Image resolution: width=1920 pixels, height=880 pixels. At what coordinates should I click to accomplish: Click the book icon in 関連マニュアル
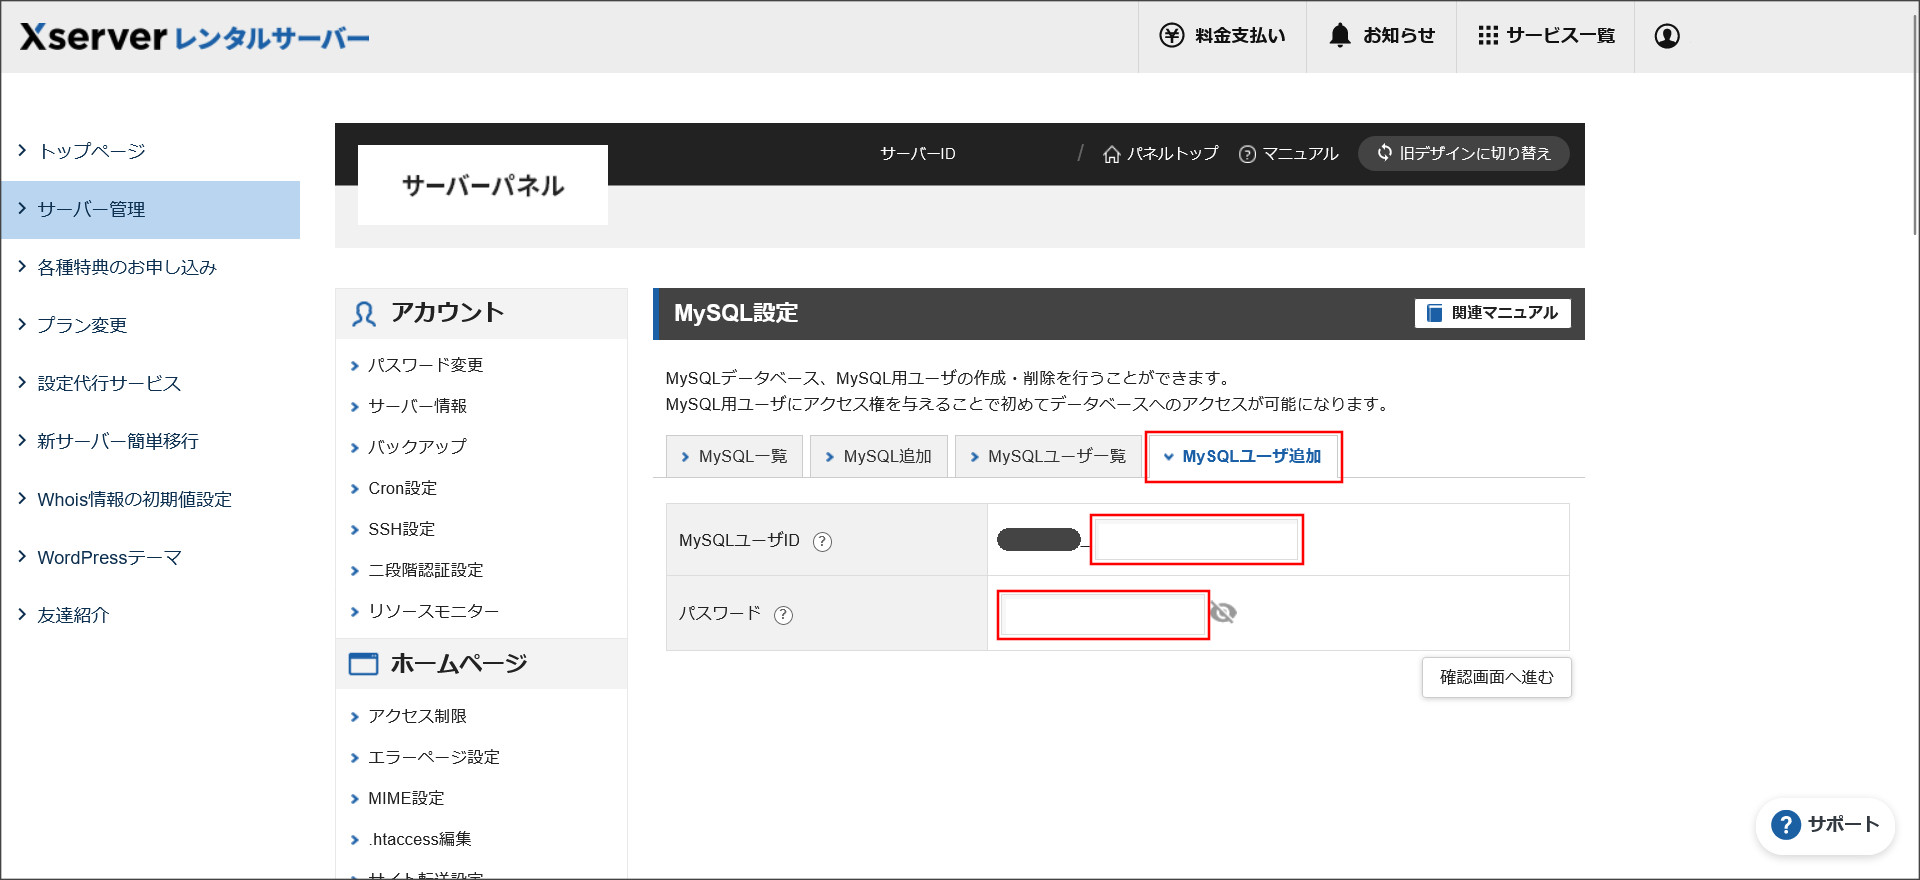coord(1434,313)
